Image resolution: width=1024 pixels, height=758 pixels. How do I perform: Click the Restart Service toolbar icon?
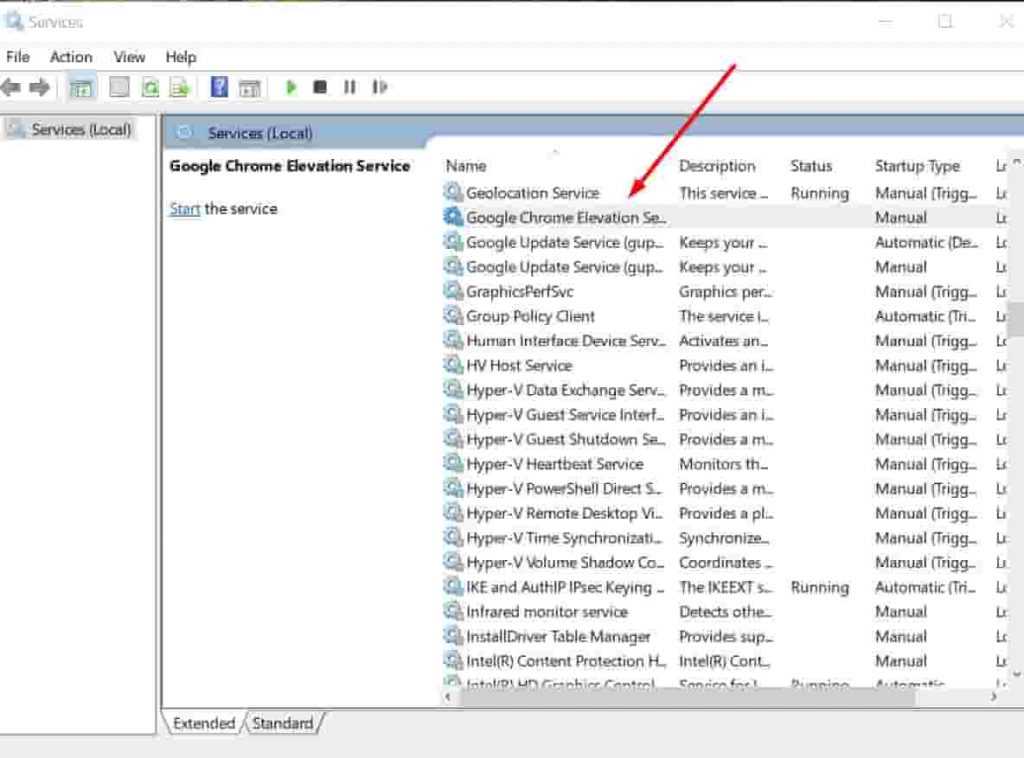point(379,87)
